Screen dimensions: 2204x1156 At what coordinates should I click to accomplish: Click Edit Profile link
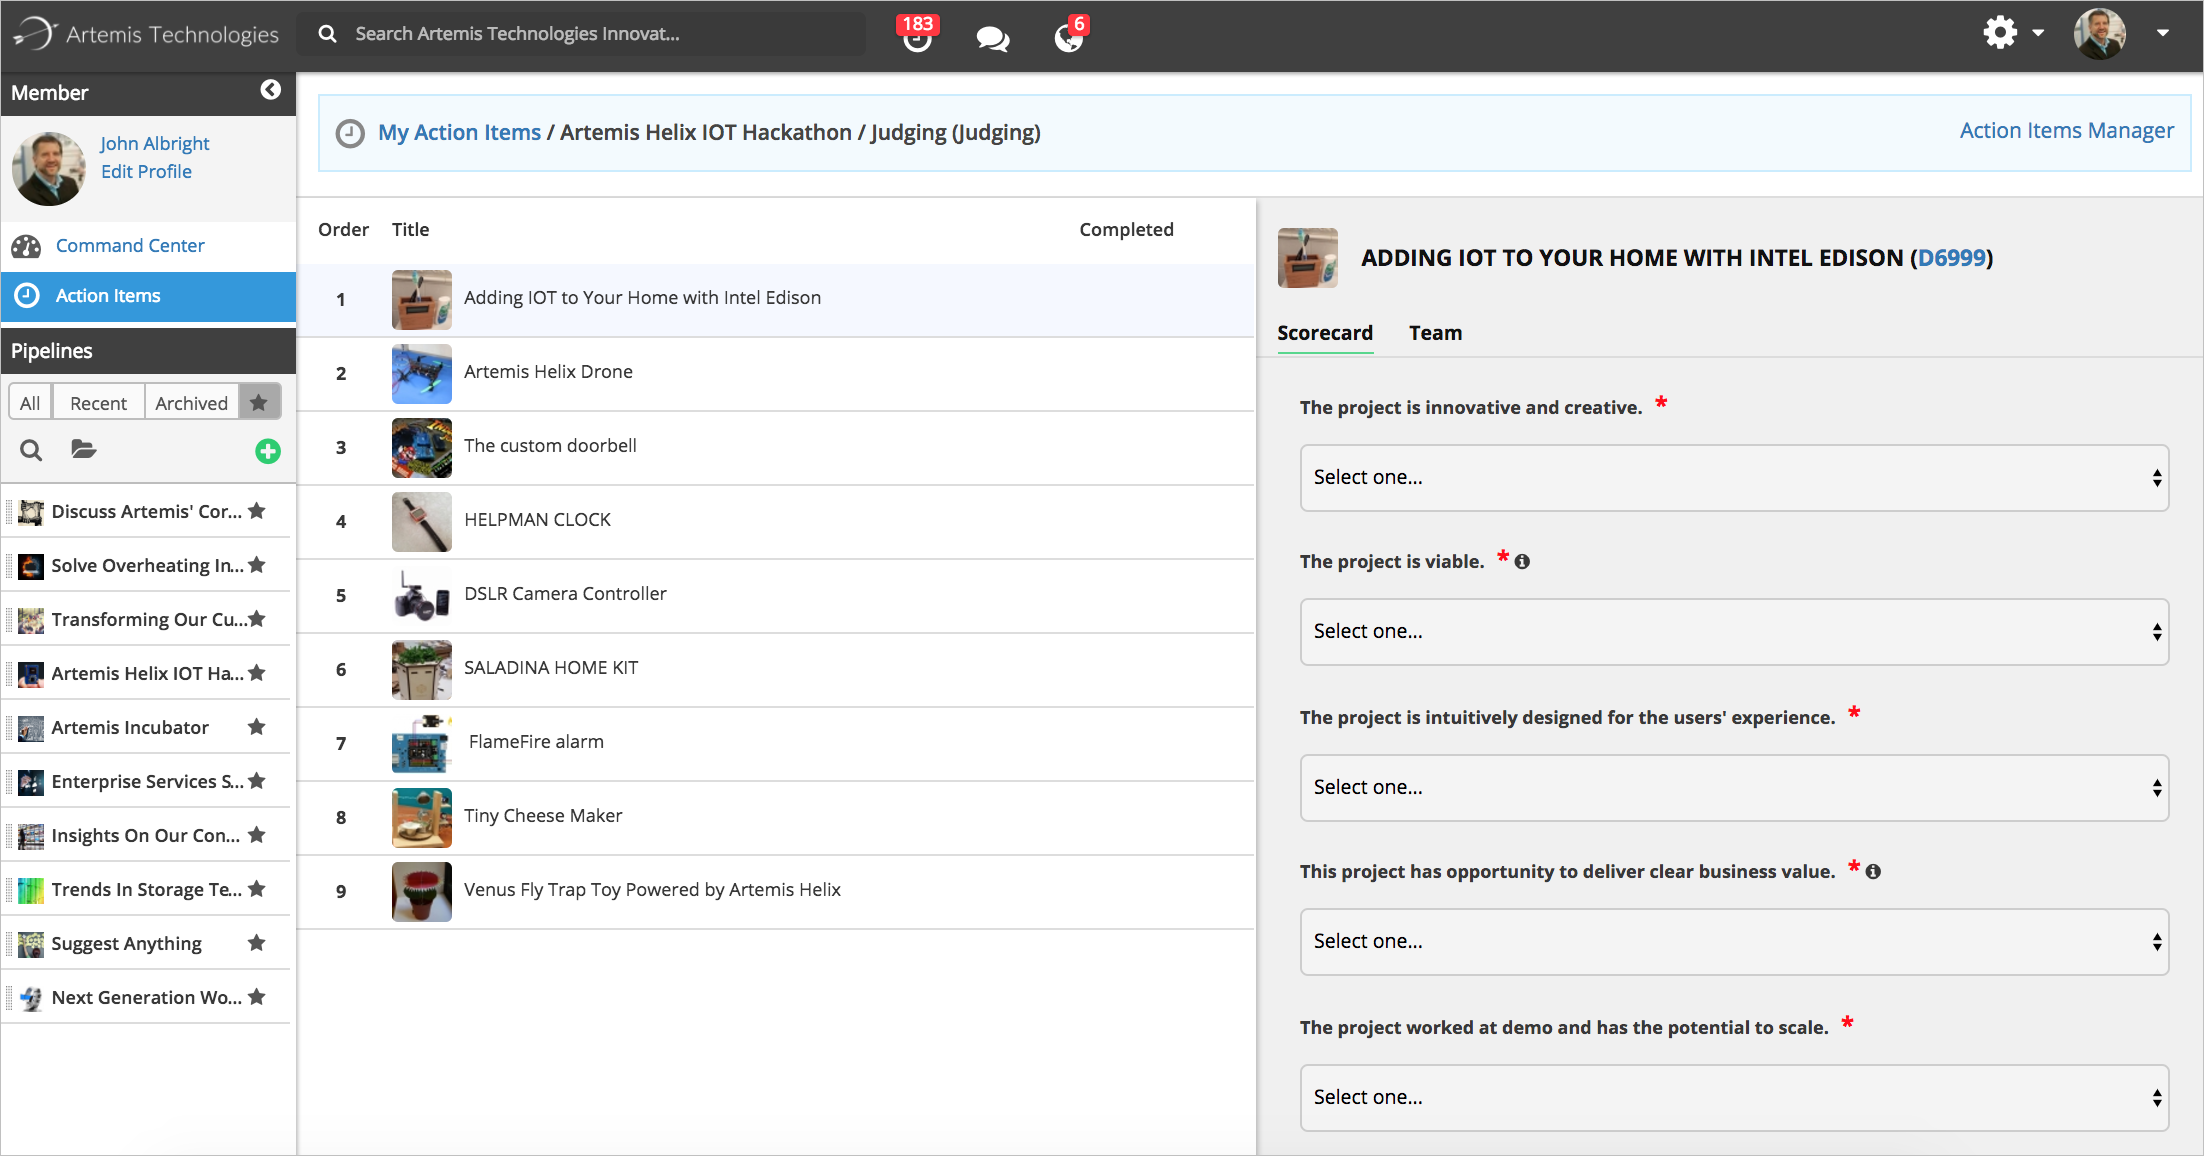(x=146, y=172)
